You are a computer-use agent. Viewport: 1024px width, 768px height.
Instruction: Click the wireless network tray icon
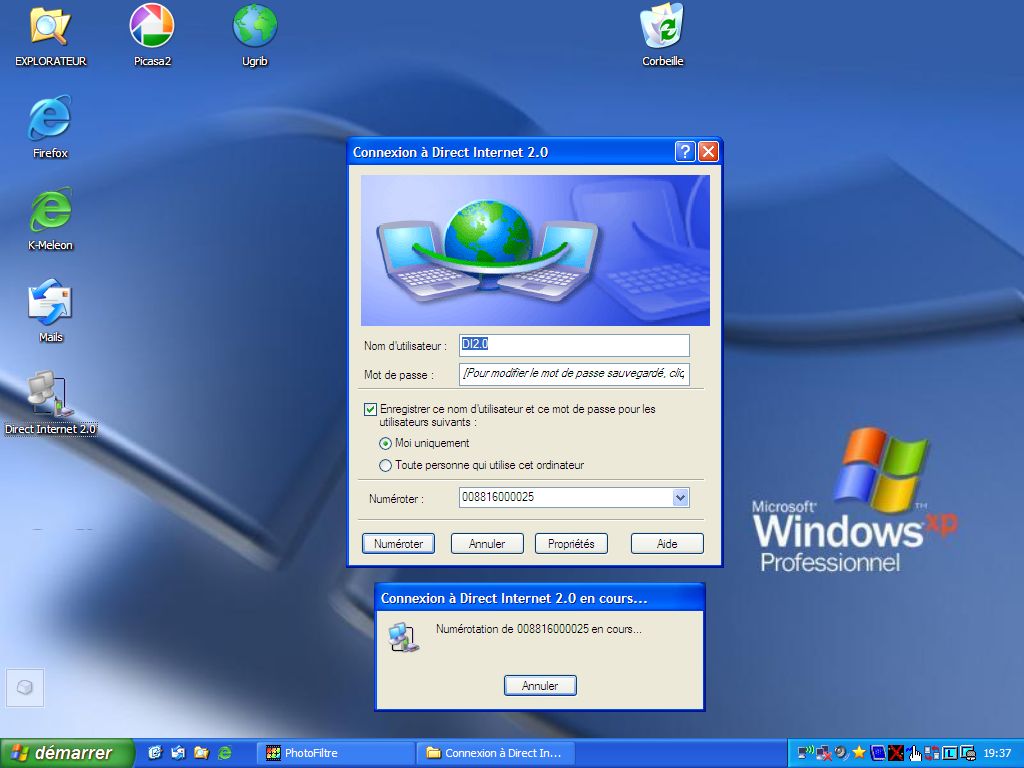pos(805,753)
